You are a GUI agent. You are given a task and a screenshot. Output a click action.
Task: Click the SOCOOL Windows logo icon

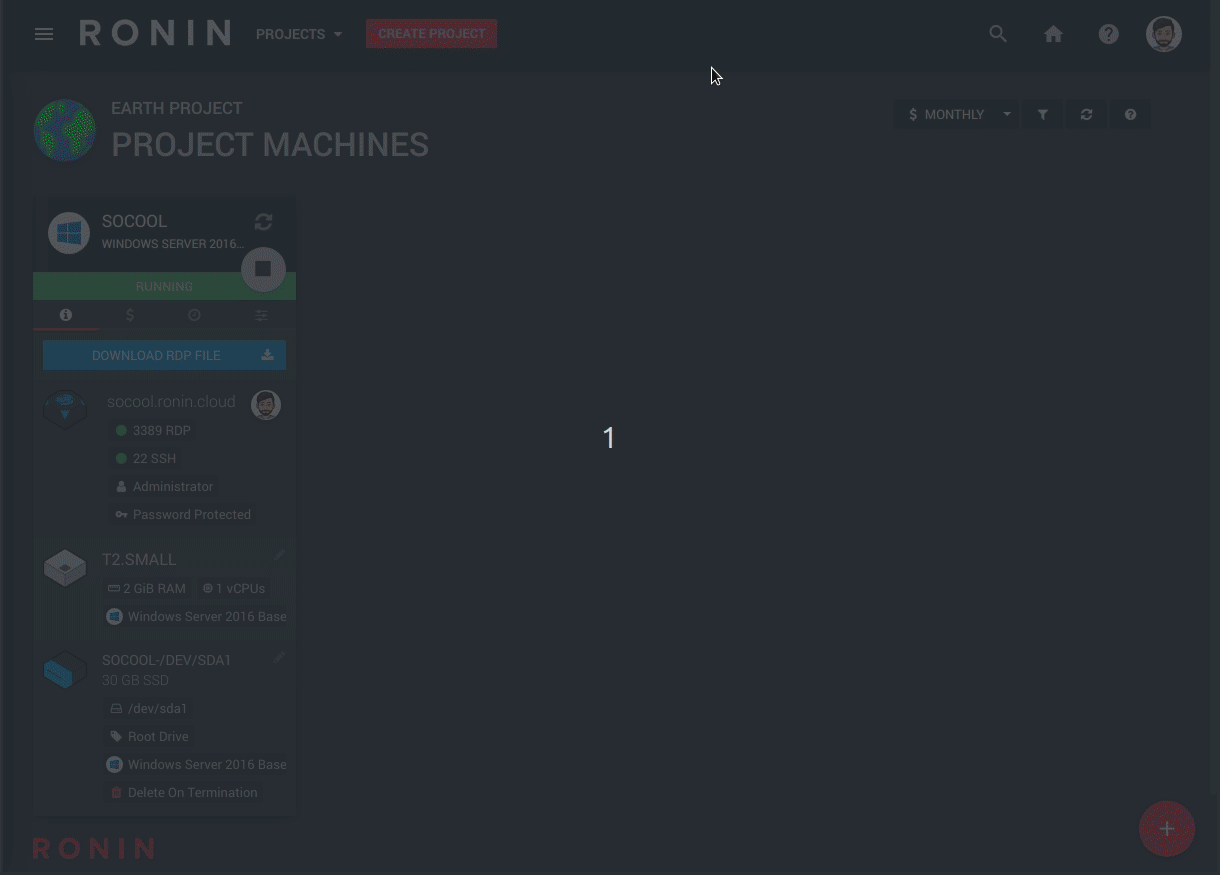(69, 233)
